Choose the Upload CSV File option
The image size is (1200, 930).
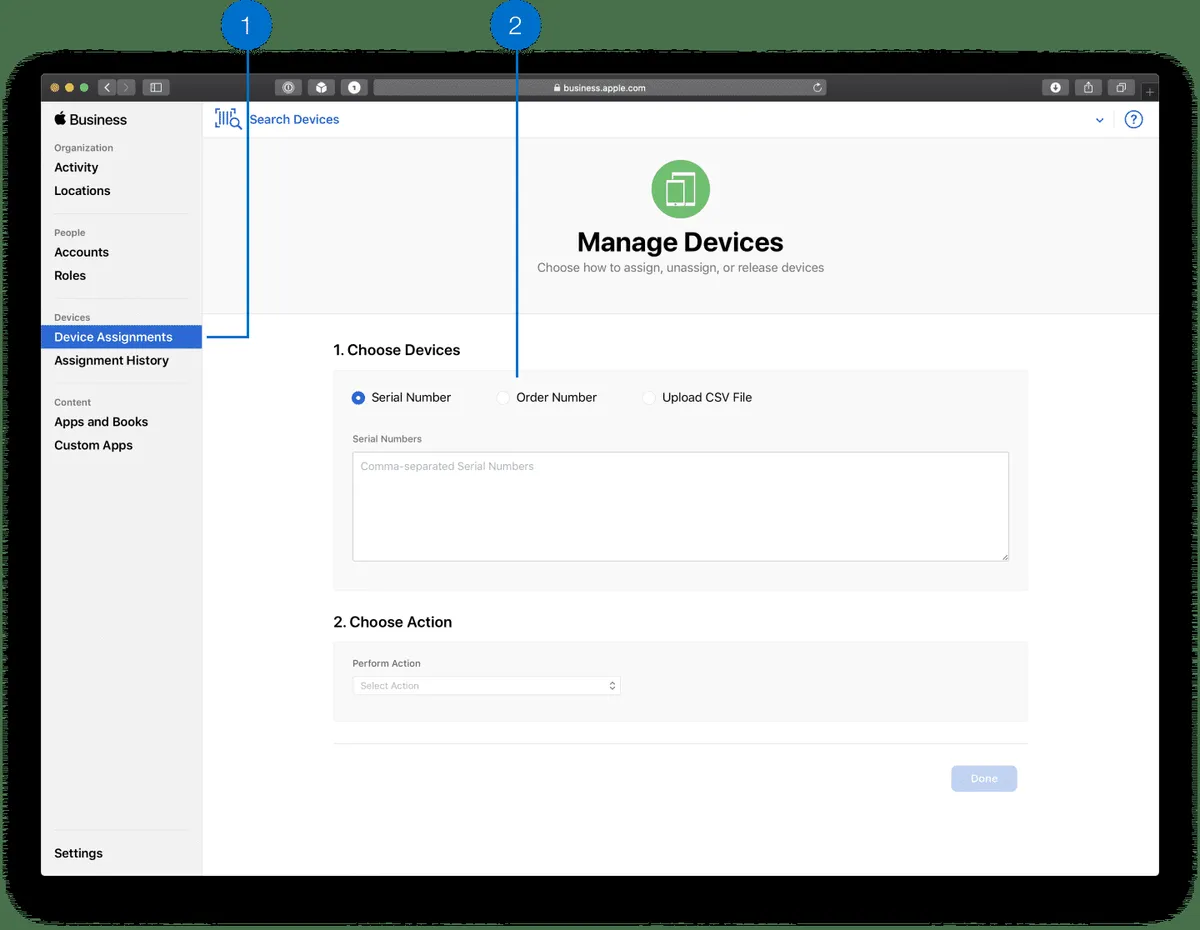[649, 398]
